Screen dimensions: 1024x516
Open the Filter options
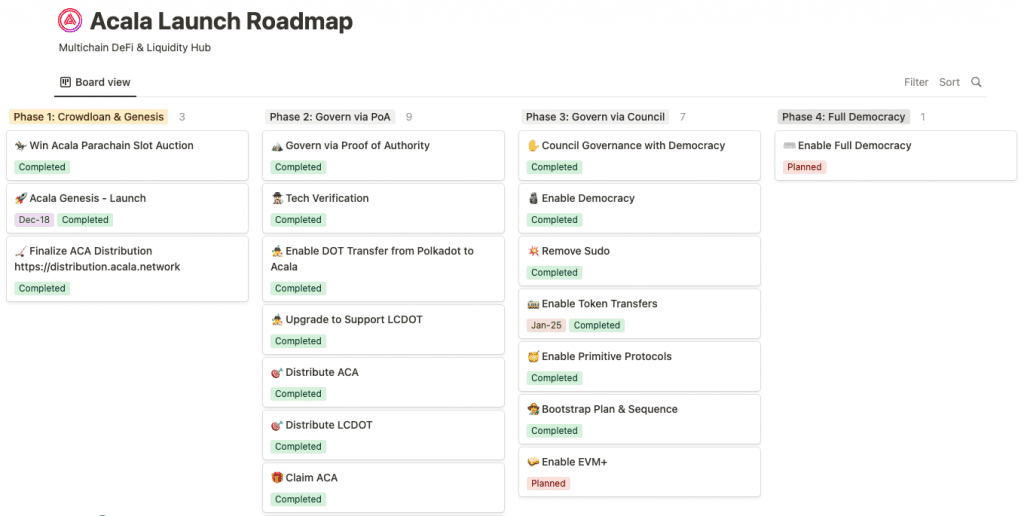tap(916, 82)
